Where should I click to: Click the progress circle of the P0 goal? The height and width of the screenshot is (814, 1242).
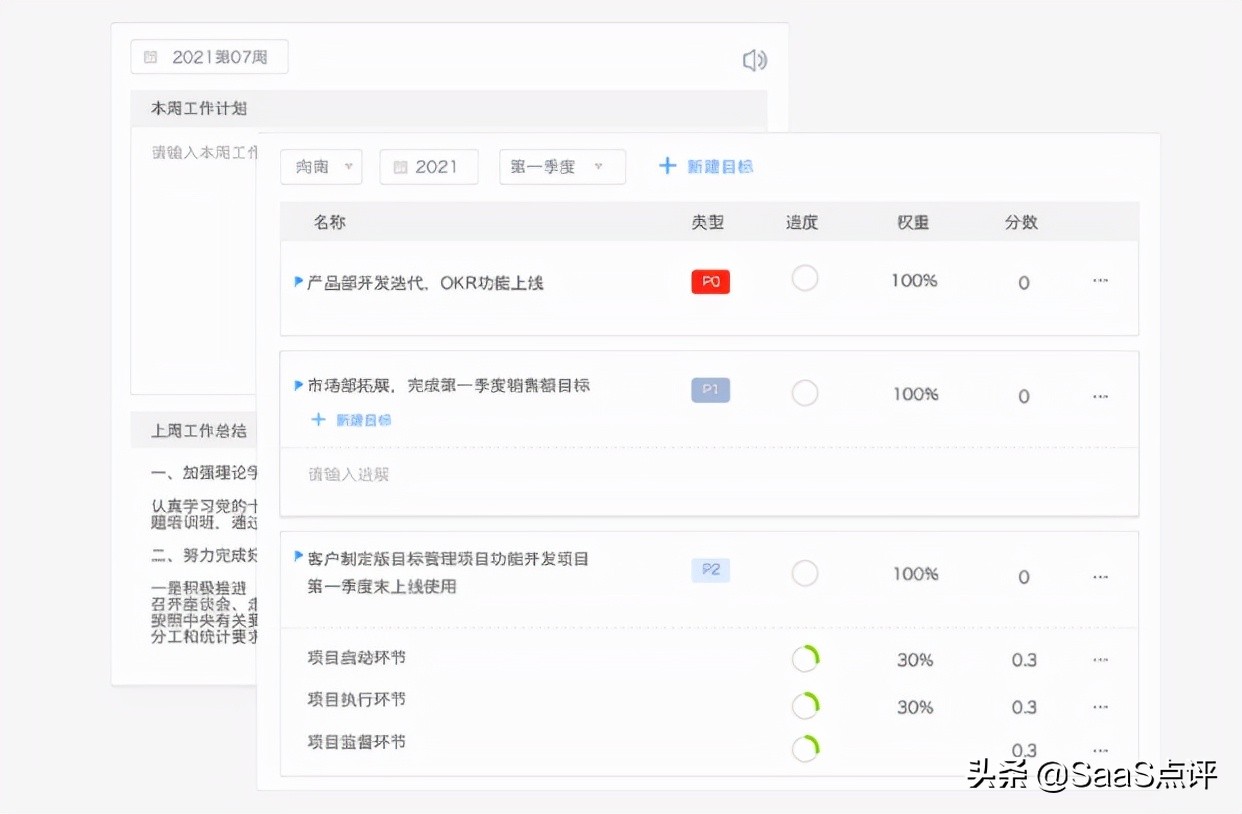(x=805, y=279)
